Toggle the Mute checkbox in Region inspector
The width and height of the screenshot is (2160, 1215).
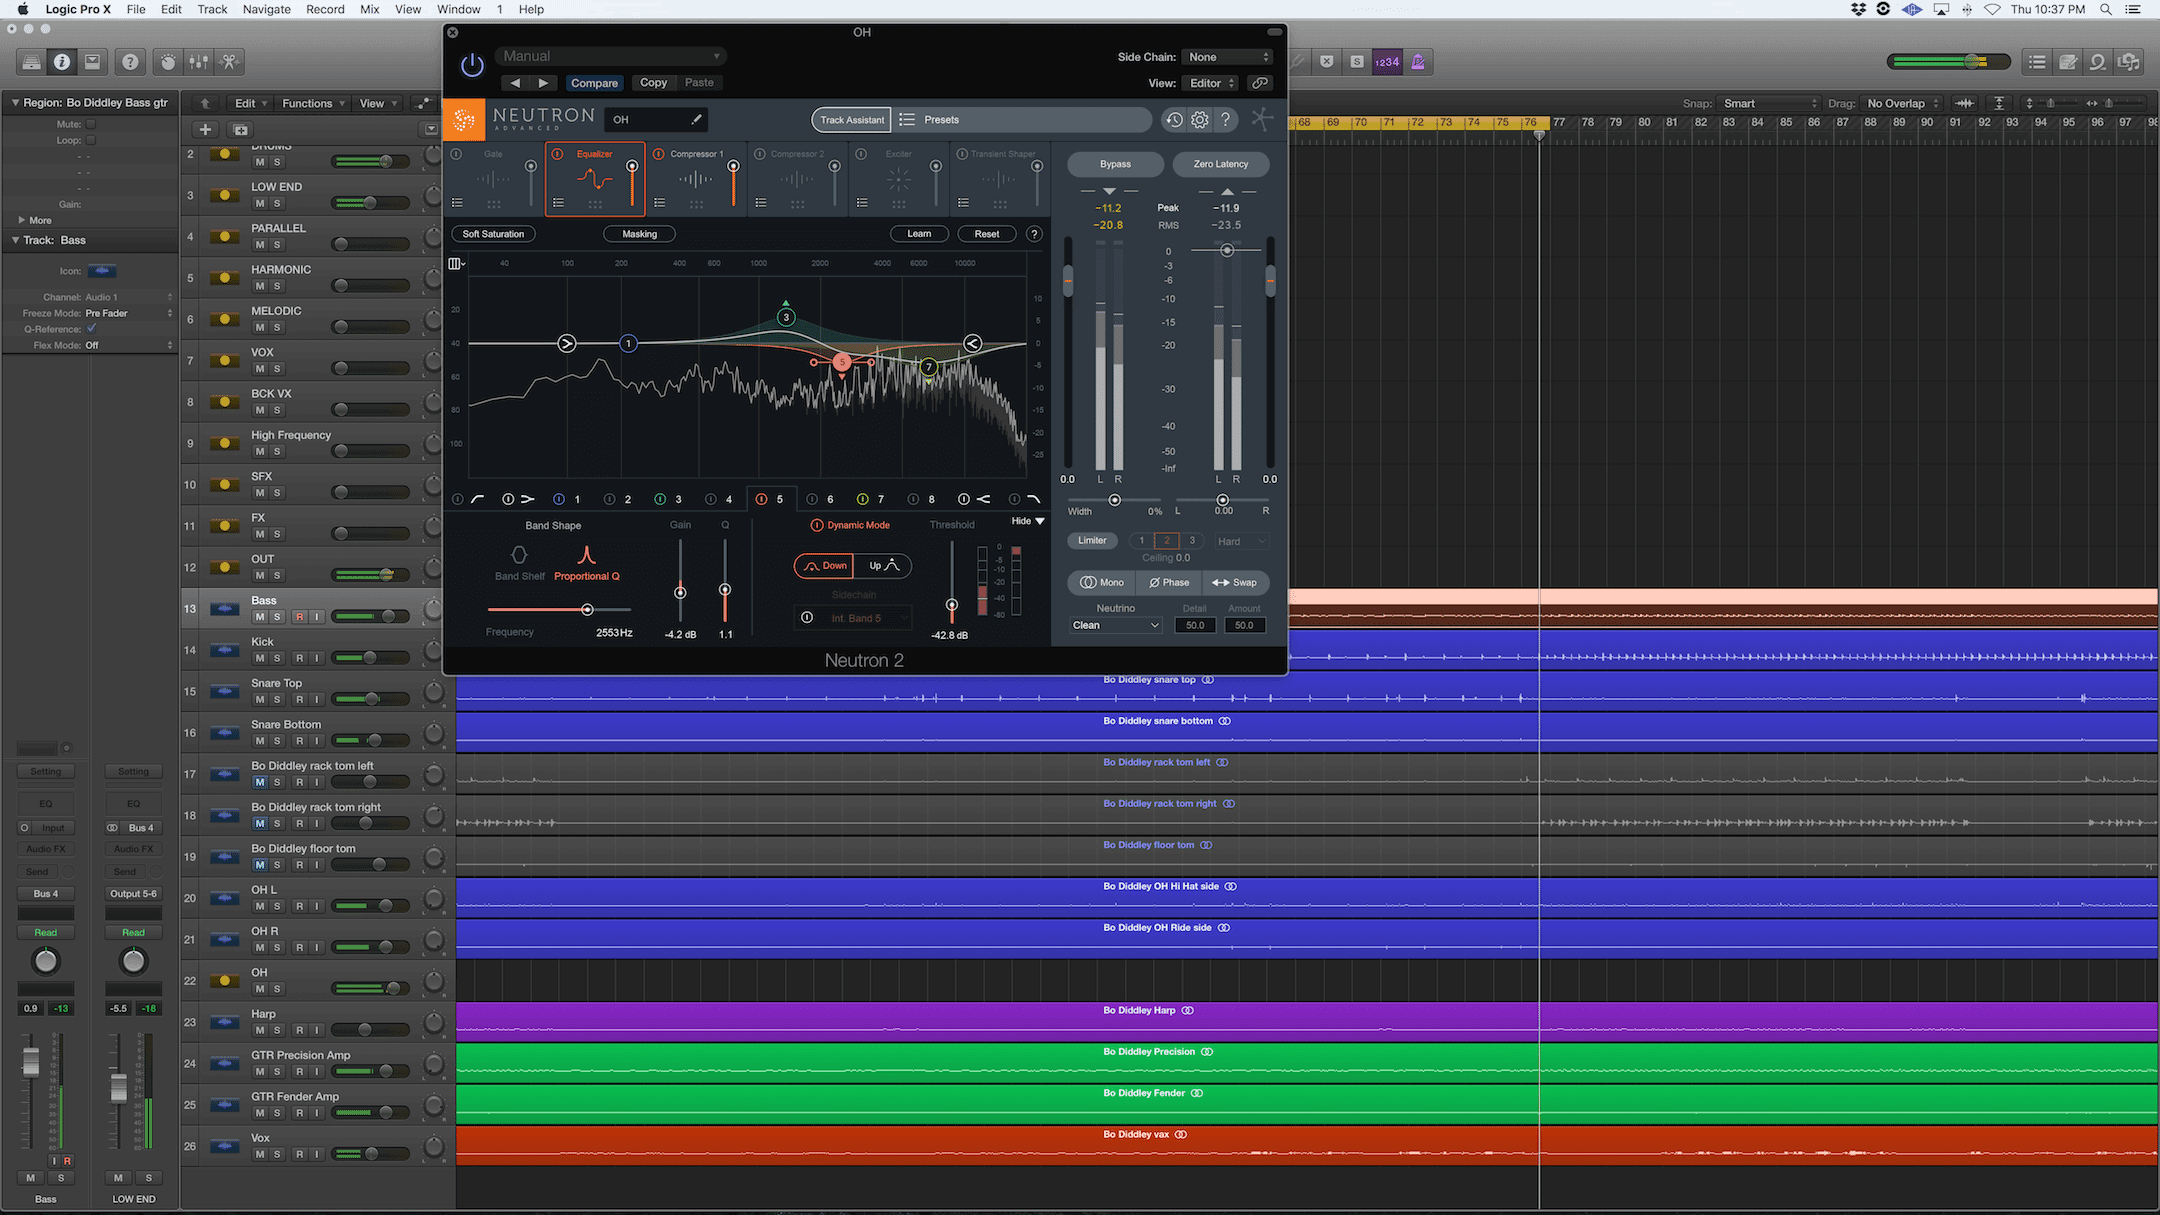pyautogui.click(x=90, y=124)
